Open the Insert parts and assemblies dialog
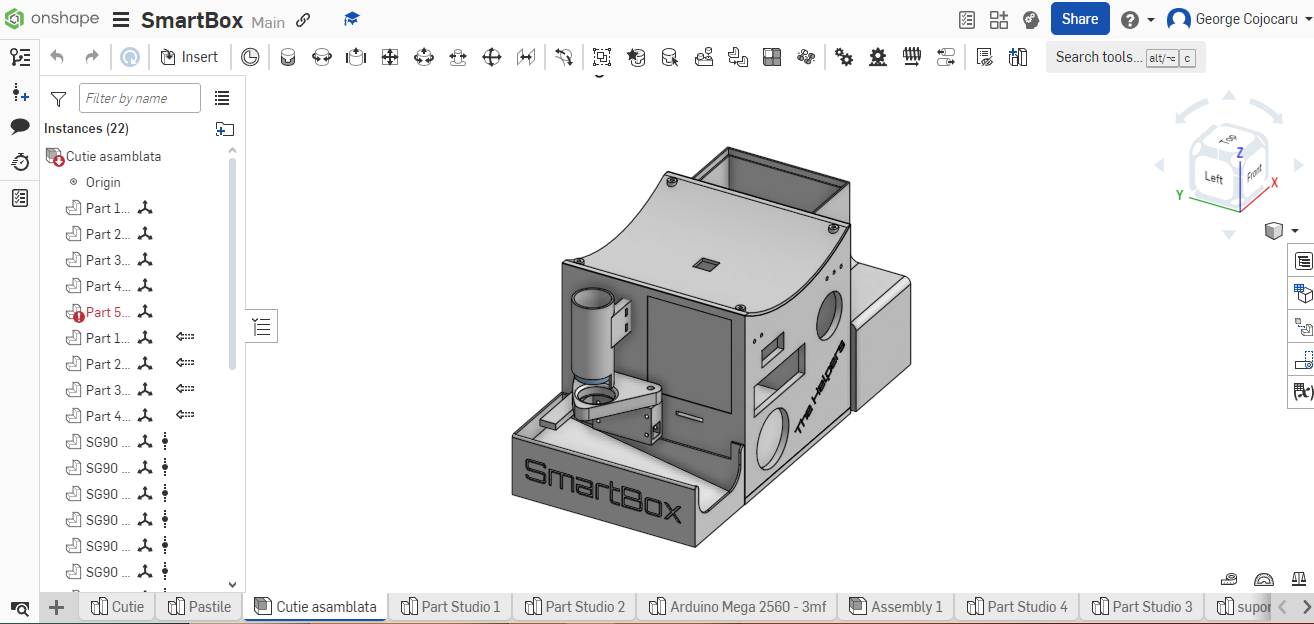Screen dimensions: 1314x624 click(189, 57)
